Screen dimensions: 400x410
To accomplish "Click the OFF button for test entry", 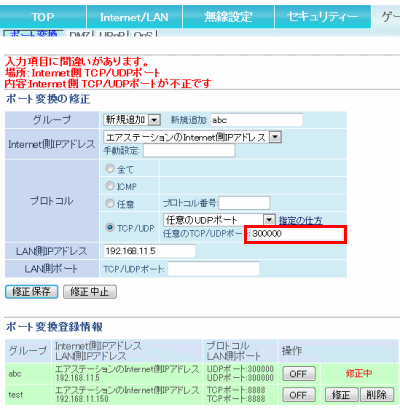I will coord(299,395).
